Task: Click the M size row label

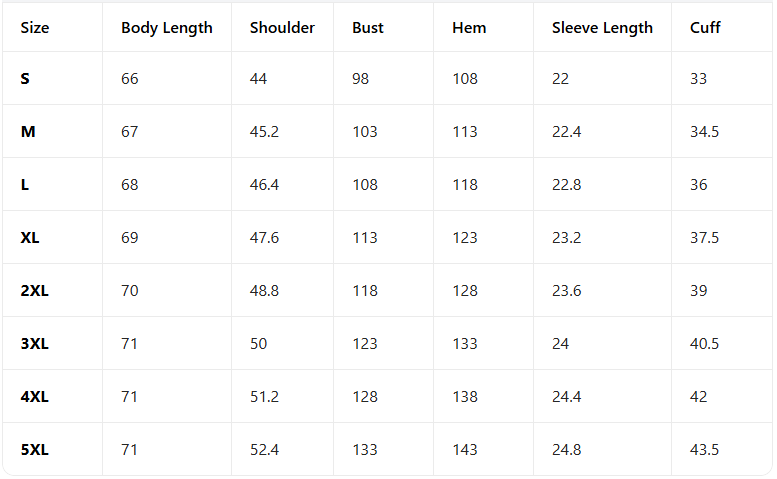Action: point(28,132)
